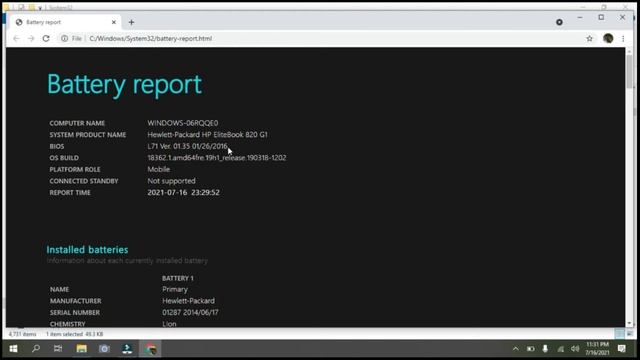Show hidden system tray icons
Screen dimensions: 640x360
pyautogui.click(x=516, y=349)
